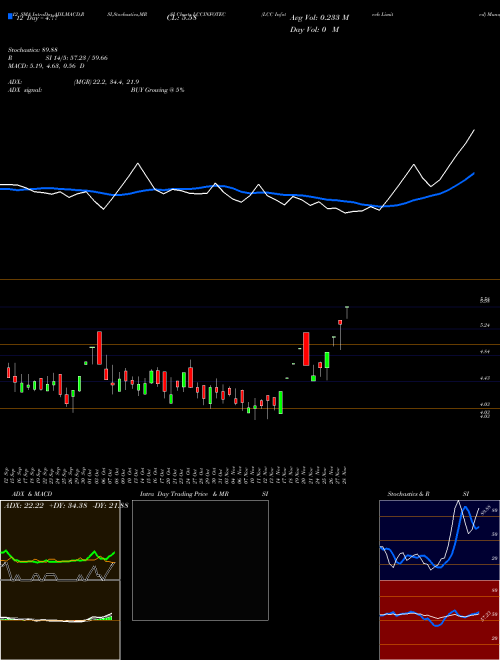
Task: Click inside the empty intraday trading price box
Action: coord(200,560)
